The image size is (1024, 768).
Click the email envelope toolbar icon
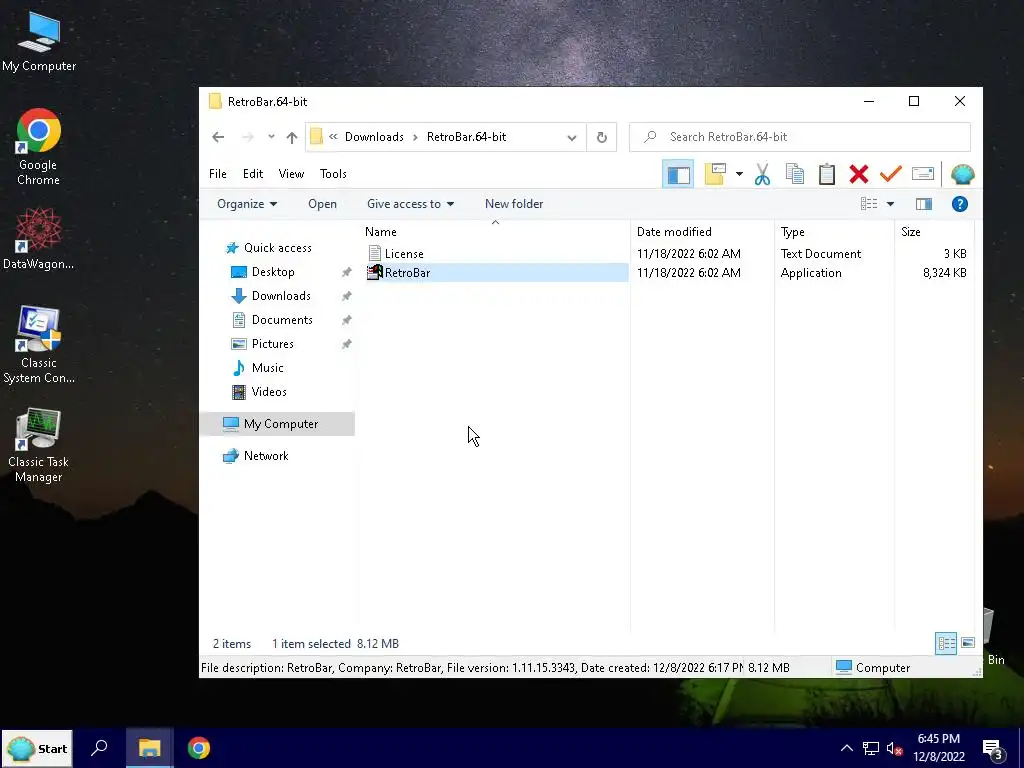[923, 174]
